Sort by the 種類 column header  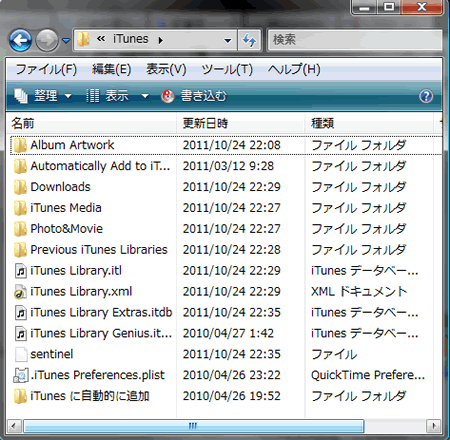[x=369, y=123]
